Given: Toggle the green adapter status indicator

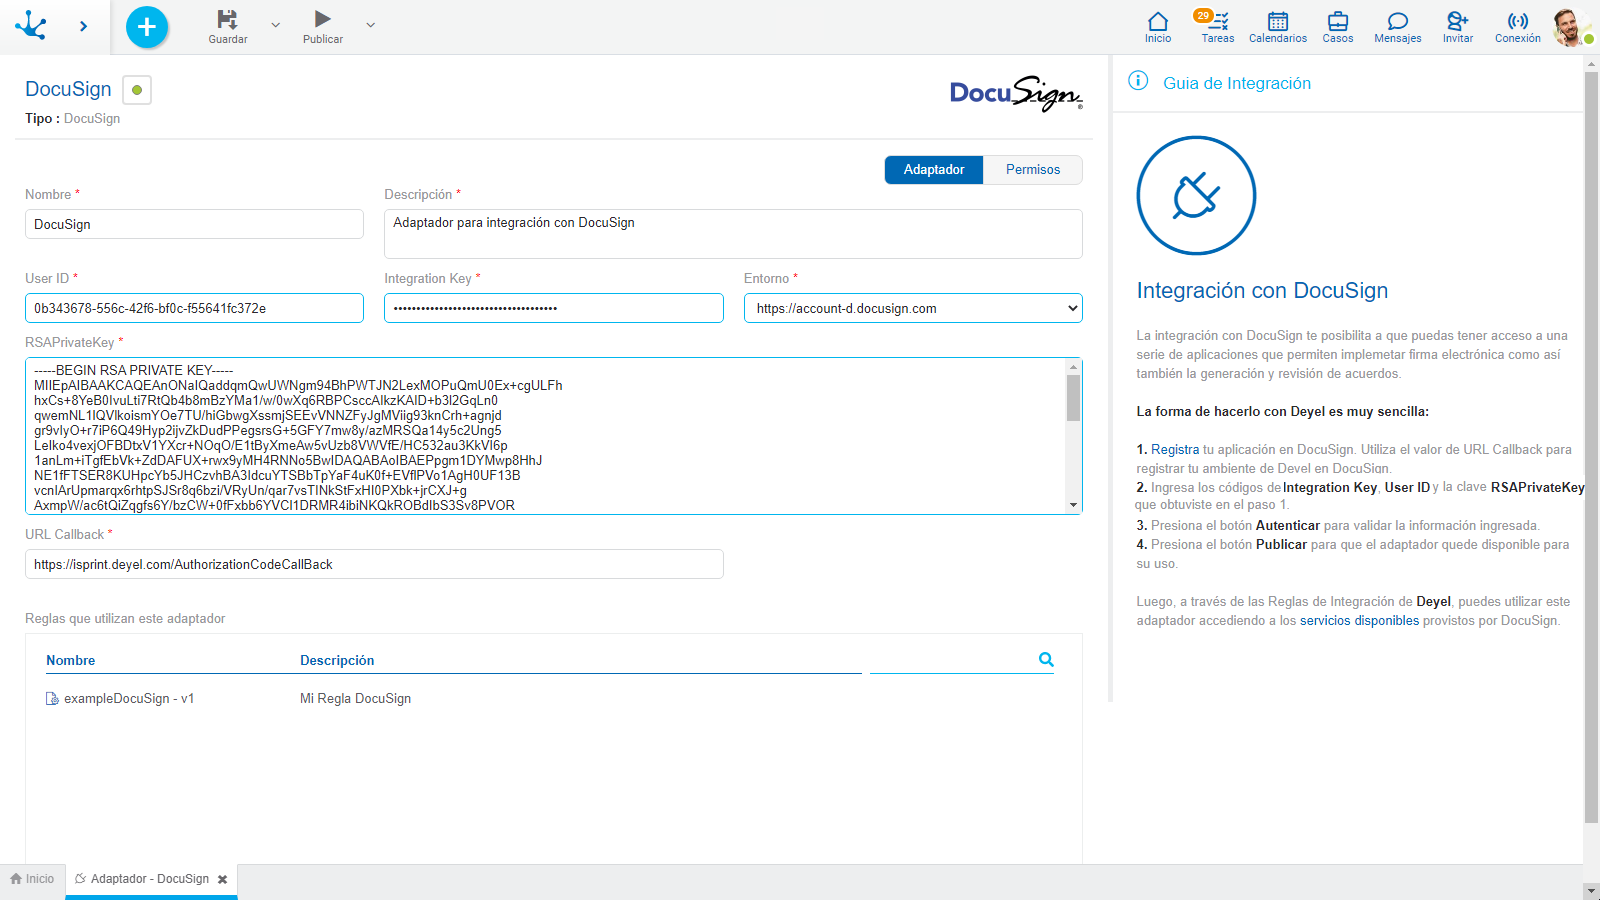Looking at the screenshot, I should tap(137, 90).
